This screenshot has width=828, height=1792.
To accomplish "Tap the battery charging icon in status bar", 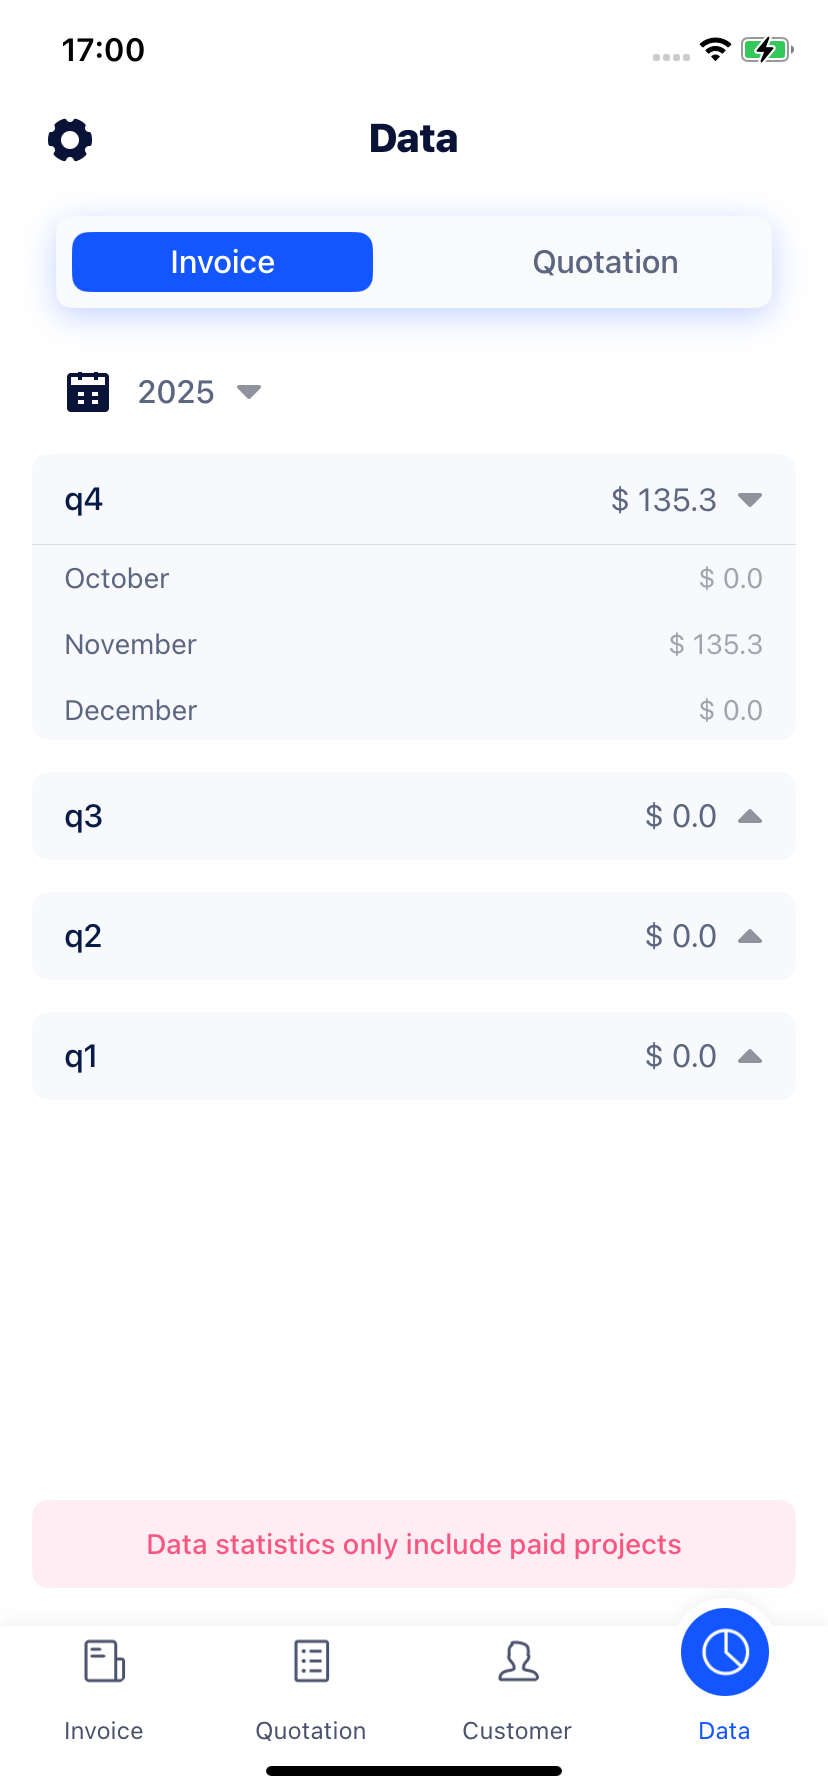I will (x=766, y=49).
